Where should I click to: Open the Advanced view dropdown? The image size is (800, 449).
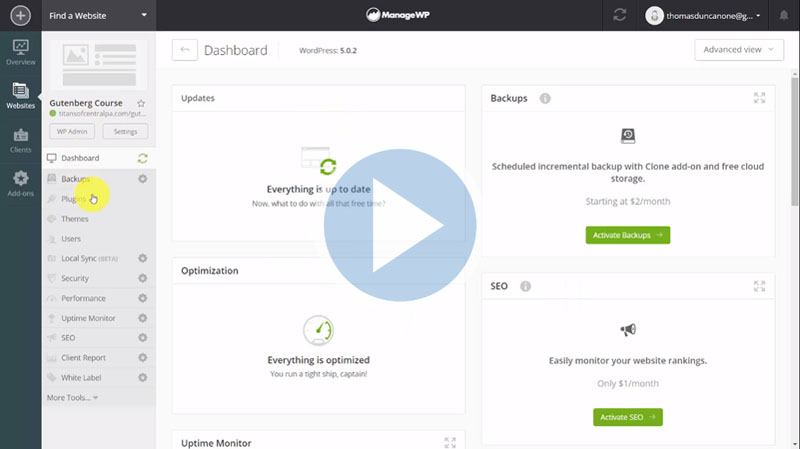tap(738, 50)
